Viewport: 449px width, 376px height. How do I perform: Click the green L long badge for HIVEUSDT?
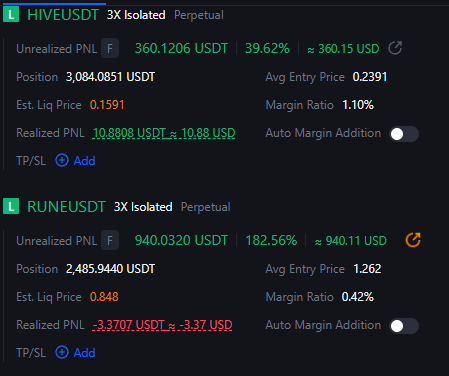tap(11, 15)
